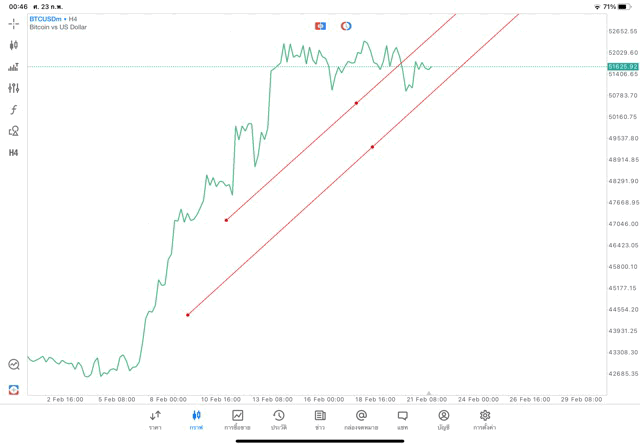Open the search chart icon at bottom left

pyautogui.click(x=14, y=365)
